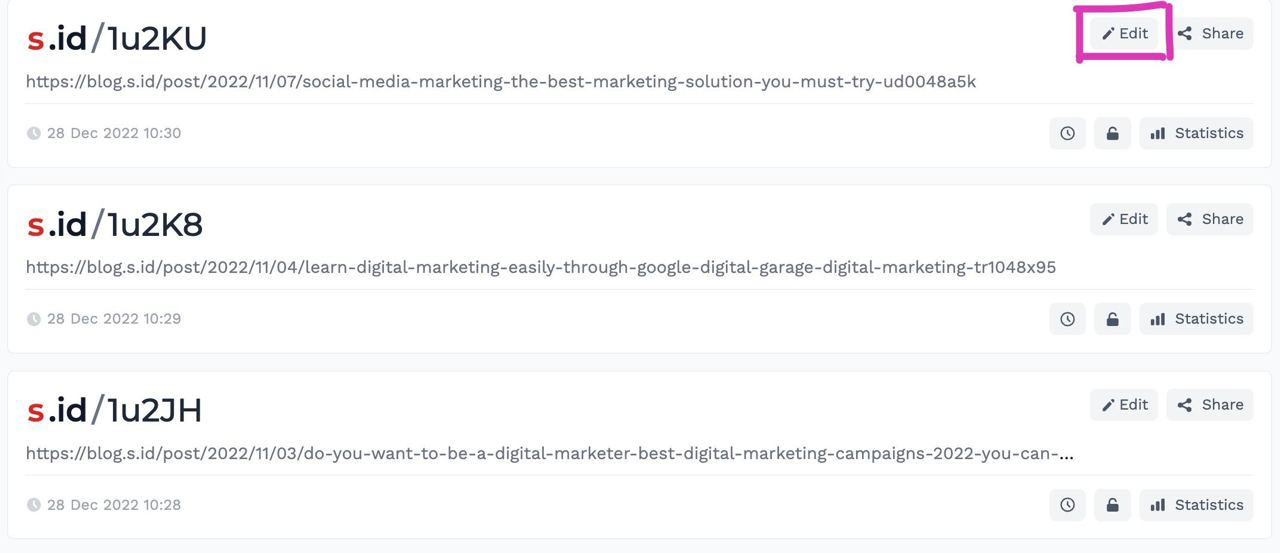This screenshot has width=1280, height=553.
Task: Click the clock icon for s.id/1u2JH
Action: coord(1067,505)
